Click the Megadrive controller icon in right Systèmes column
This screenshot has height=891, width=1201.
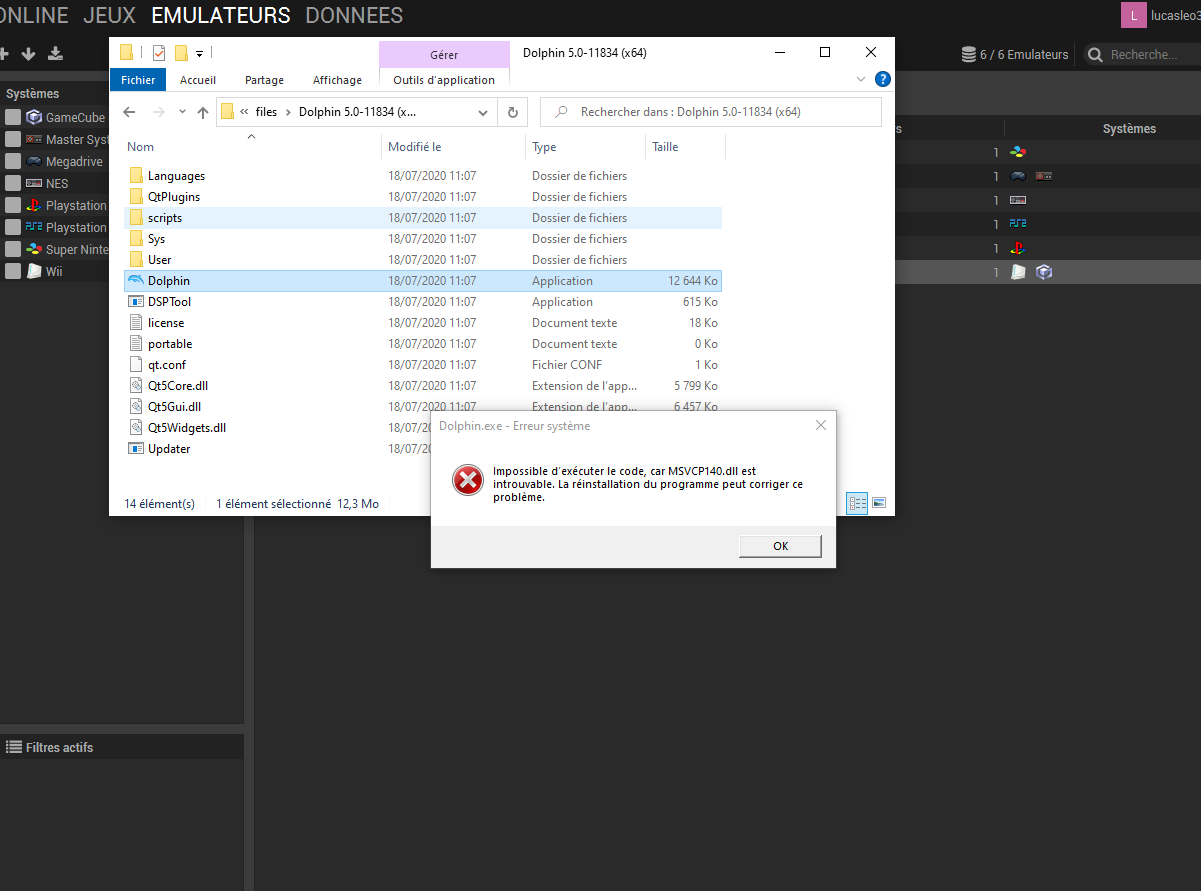tap(1018, 176)
